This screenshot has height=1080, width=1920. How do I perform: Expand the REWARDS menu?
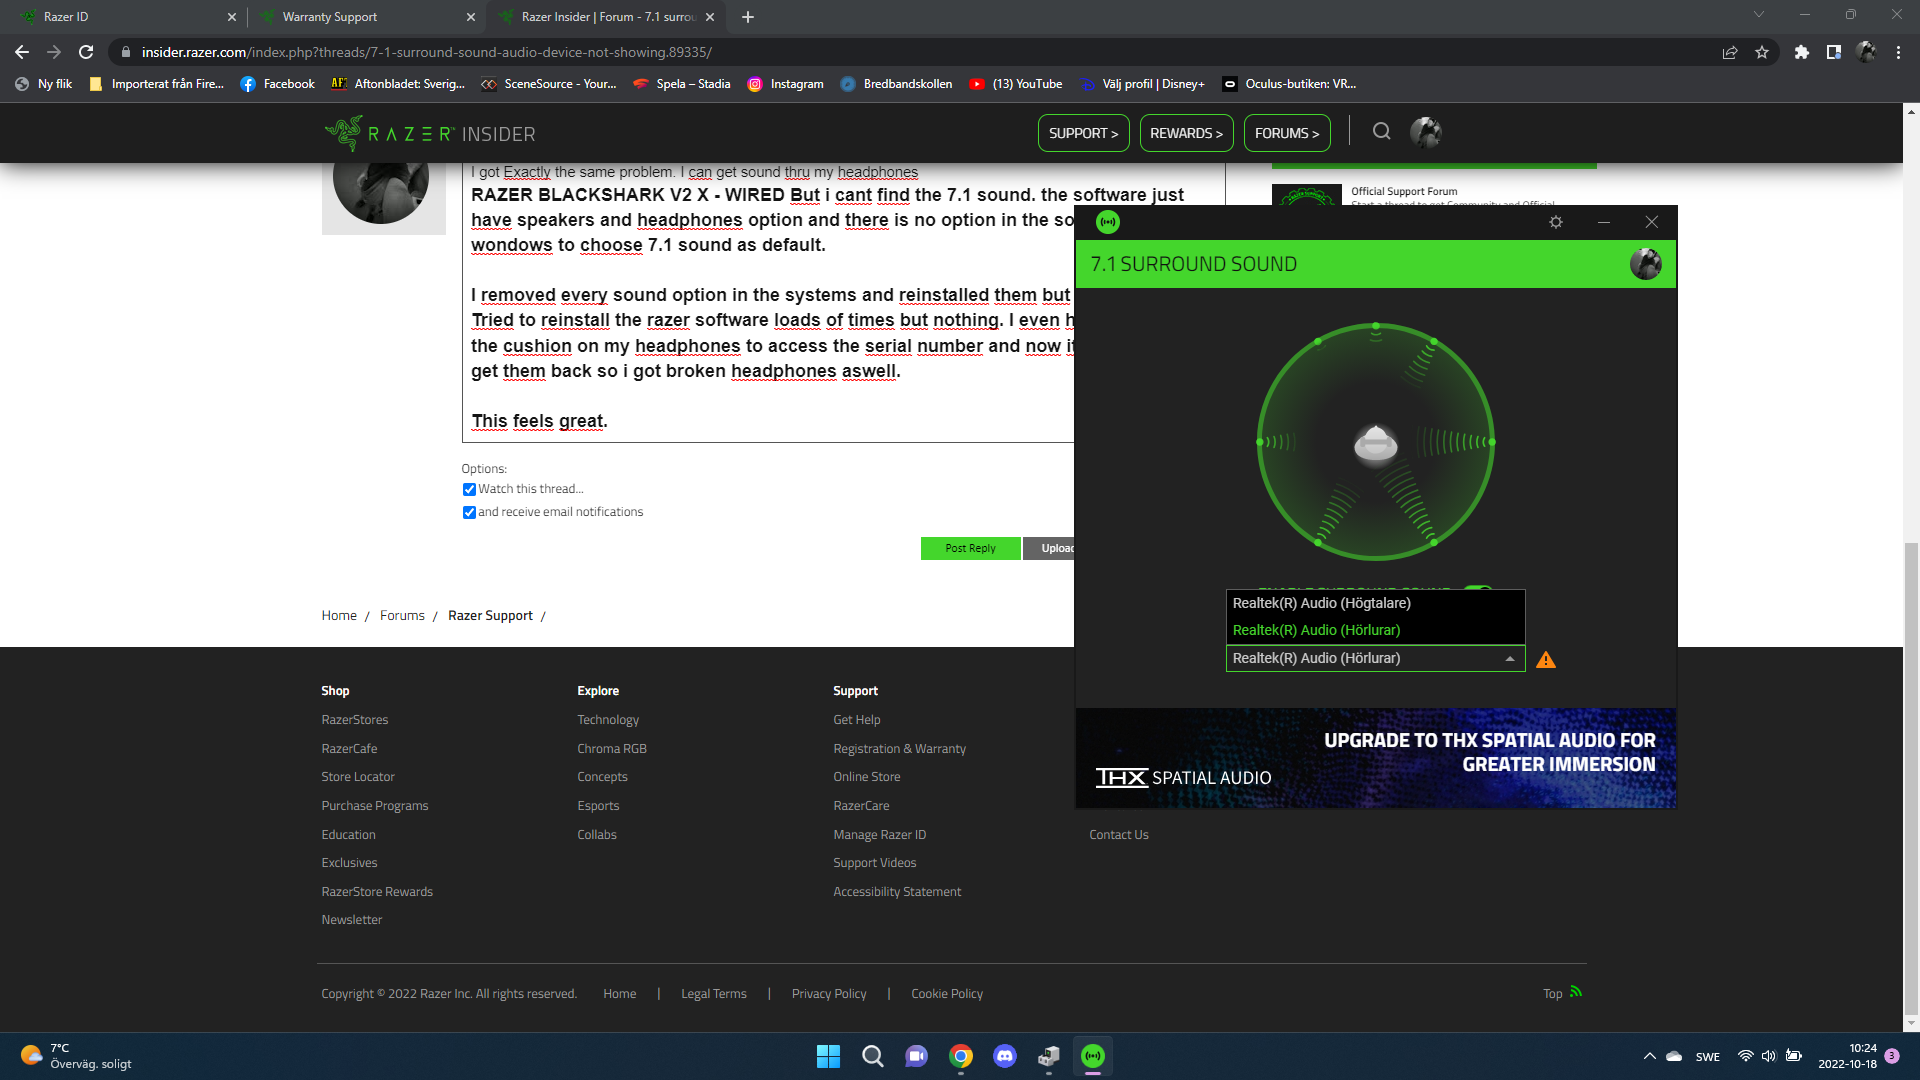pos(1186,133)
